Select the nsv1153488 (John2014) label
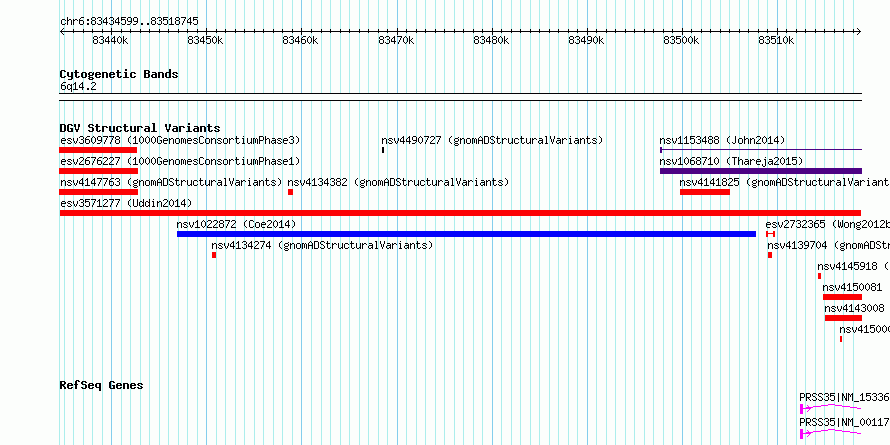The height and width of the screenshot is (445, 890). tap(722, 140)
